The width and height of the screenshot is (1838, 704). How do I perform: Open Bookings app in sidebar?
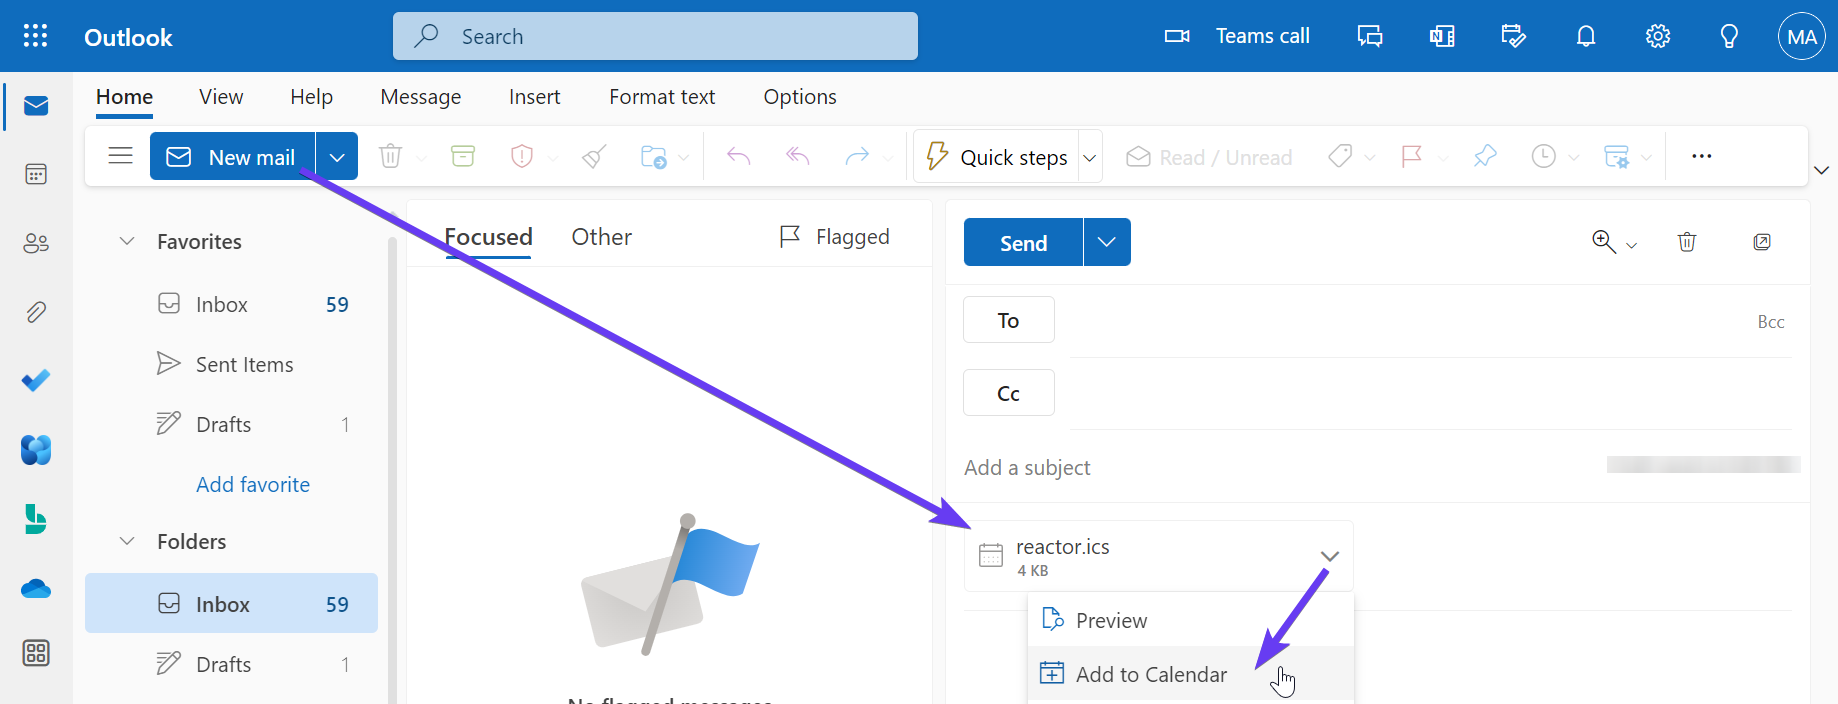(36, 519)
